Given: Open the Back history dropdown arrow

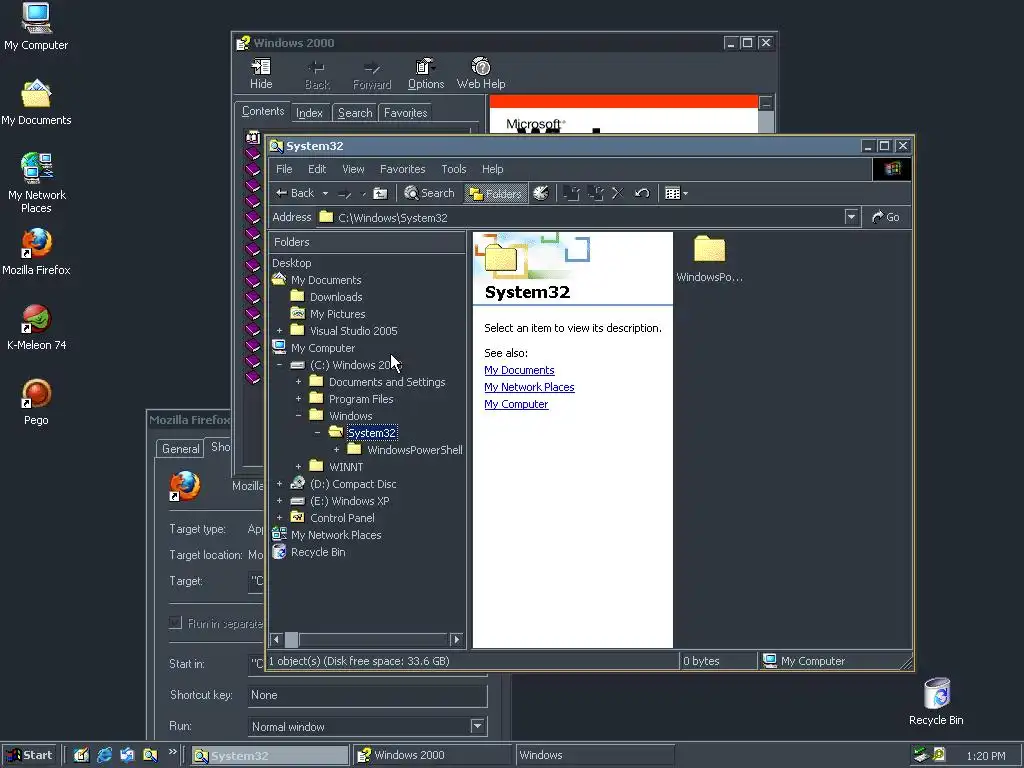Looking at the screenshot, I should [x=325, y=194].
